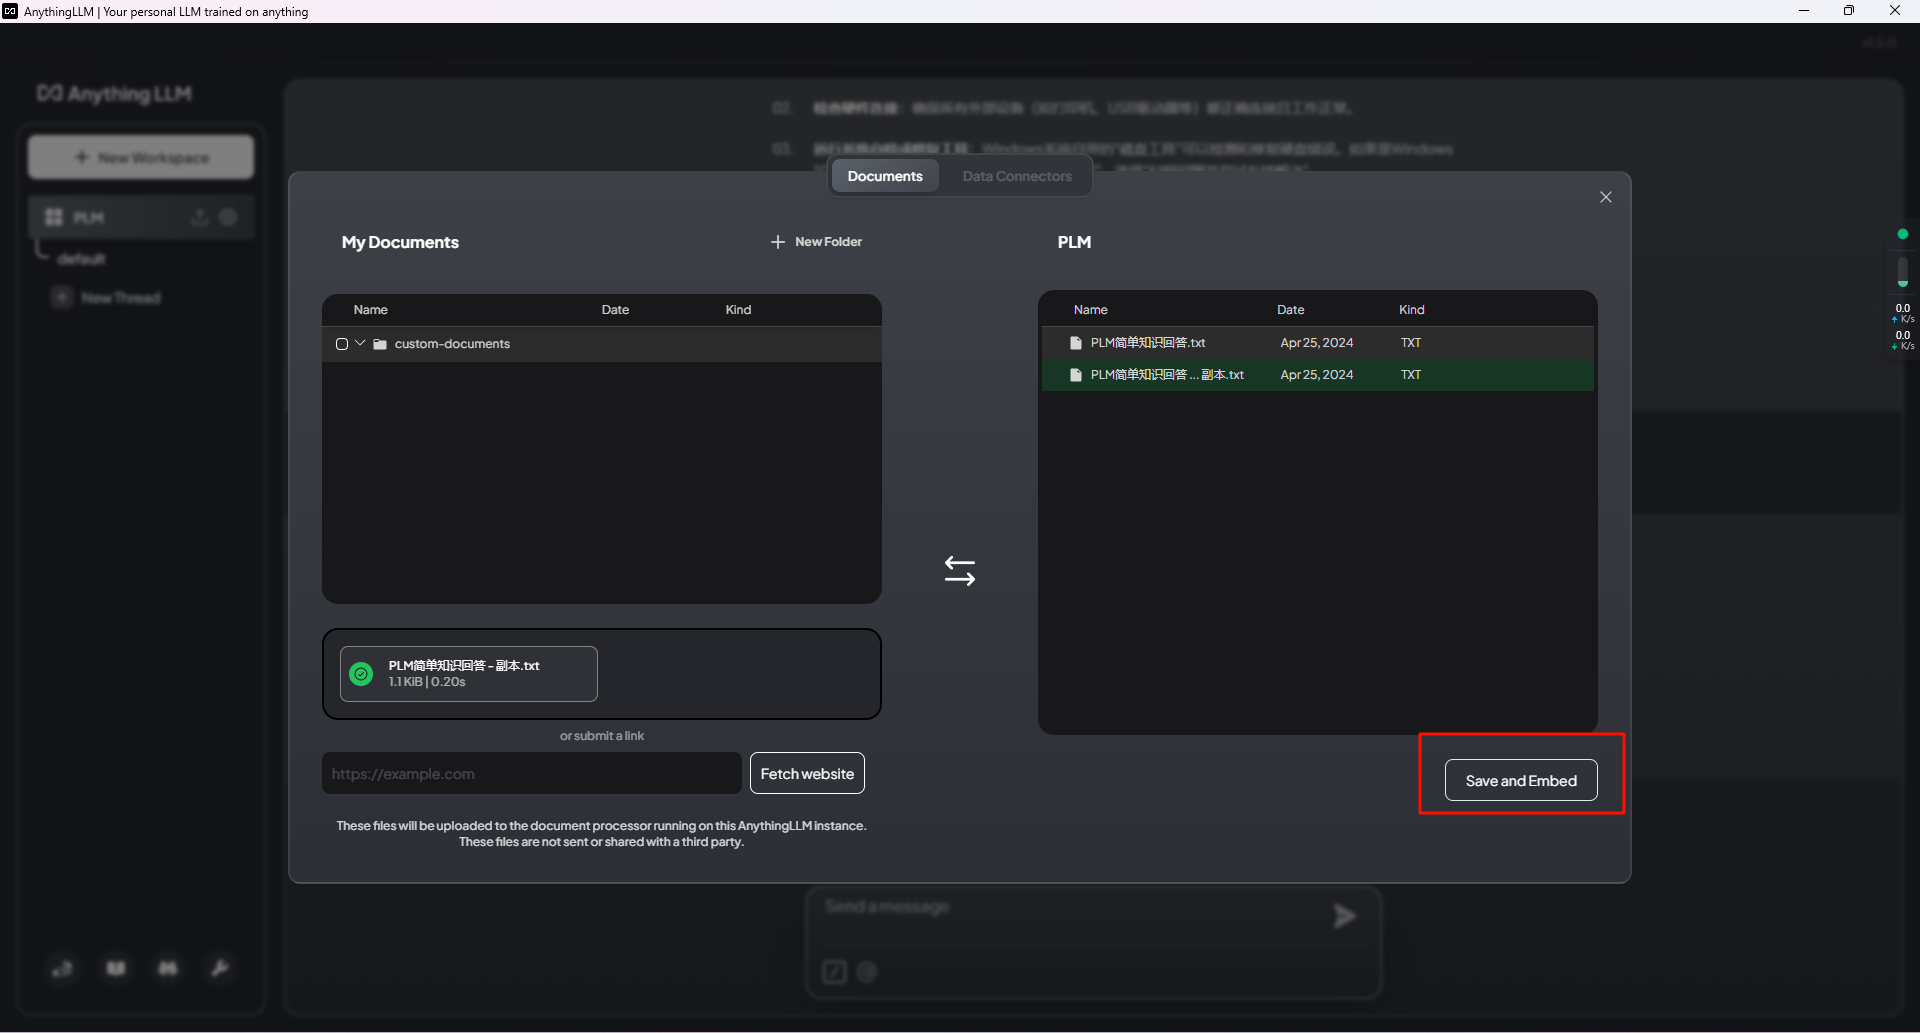Click New Workspace in the sidebar
Image resolution: width=1920 pixels, height=1033 pixels.
(x=141, y=158)
